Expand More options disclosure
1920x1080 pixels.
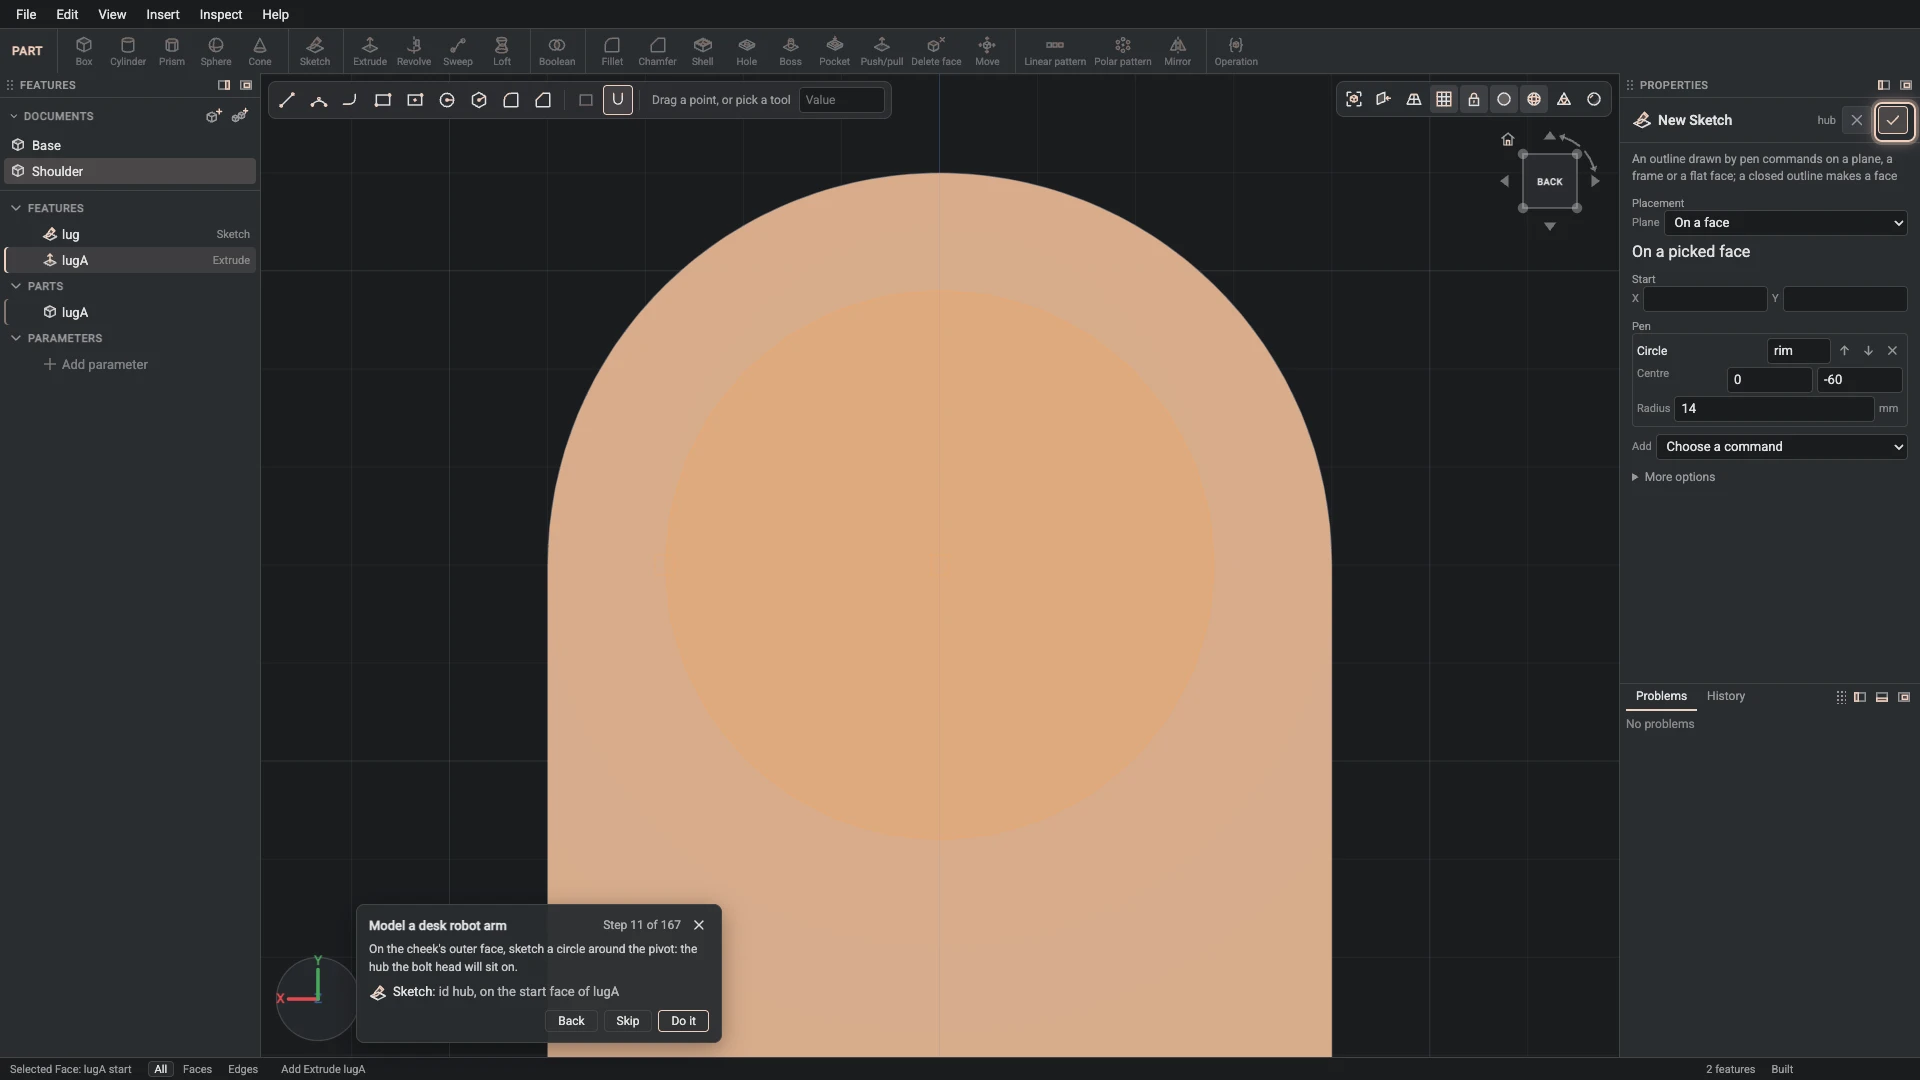click(x=1673, y=477)
